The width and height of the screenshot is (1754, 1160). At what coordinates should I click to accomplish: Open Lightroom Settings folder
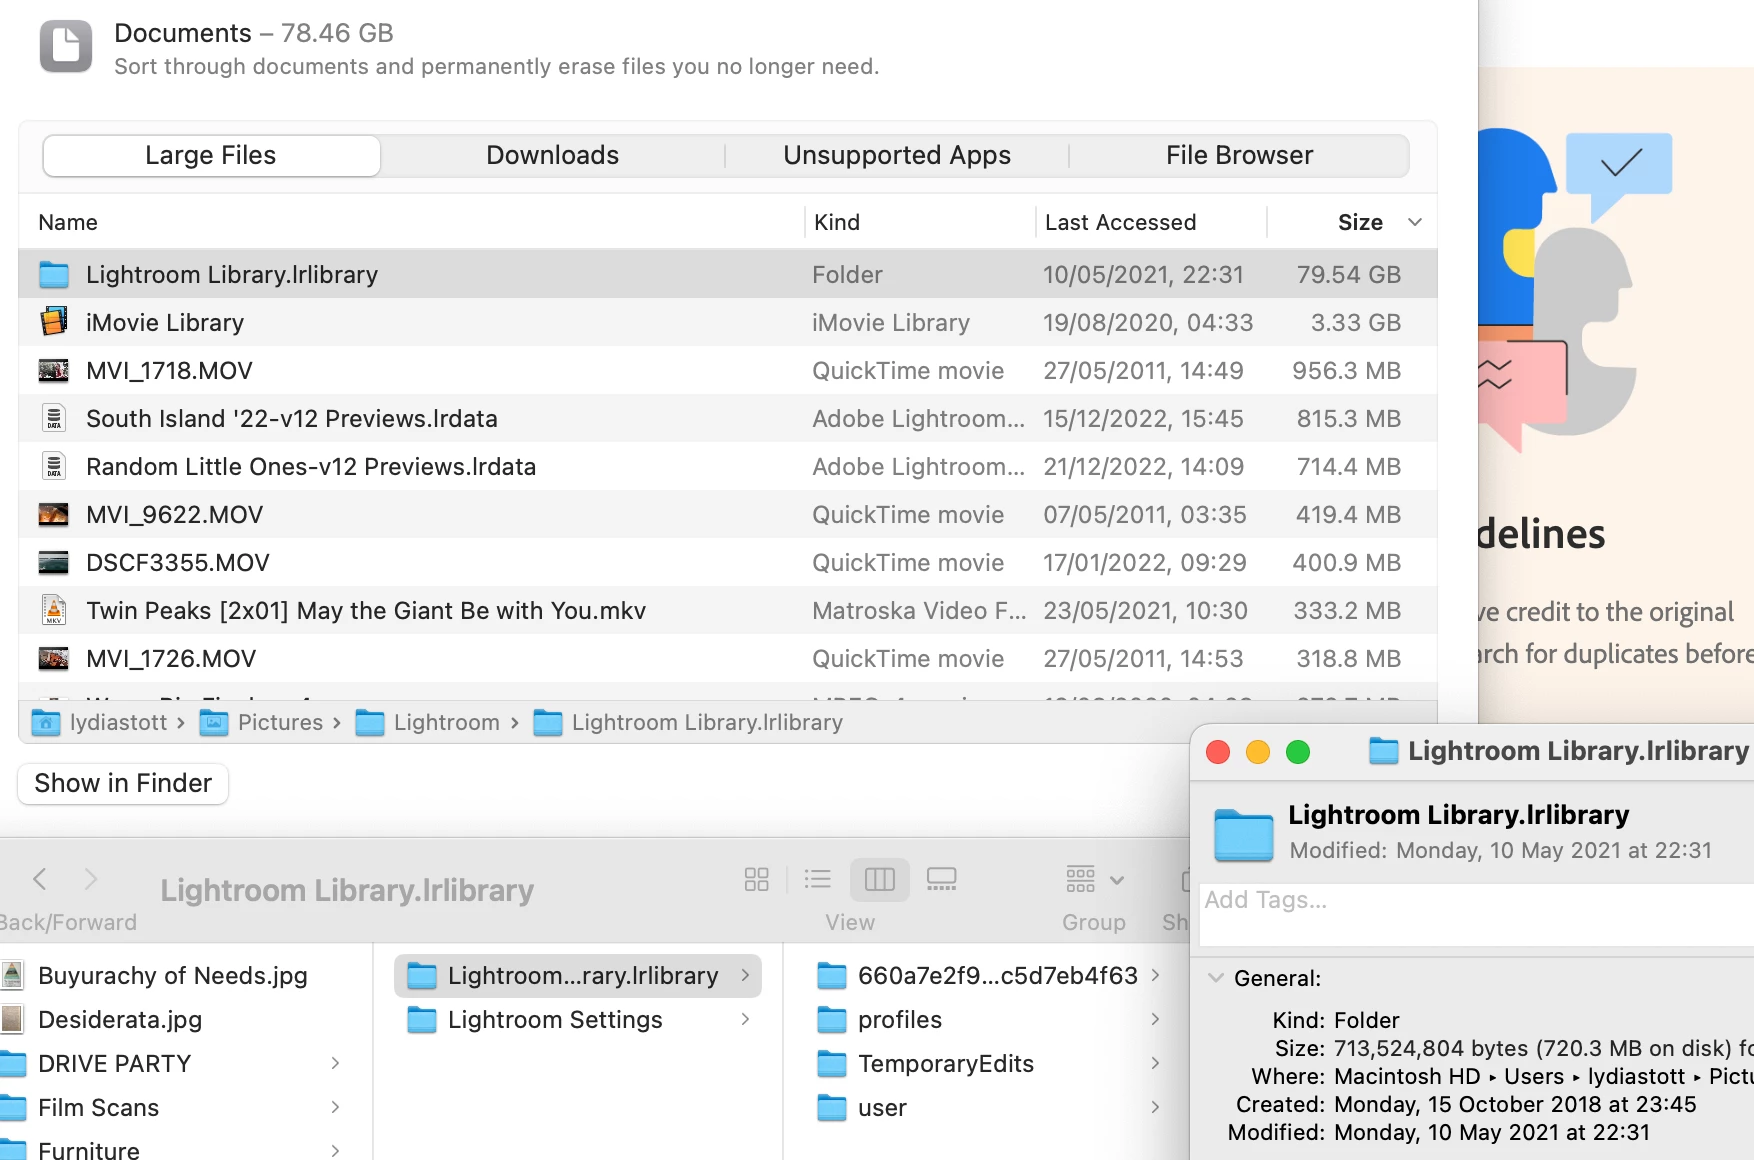tap(555, 1020)
